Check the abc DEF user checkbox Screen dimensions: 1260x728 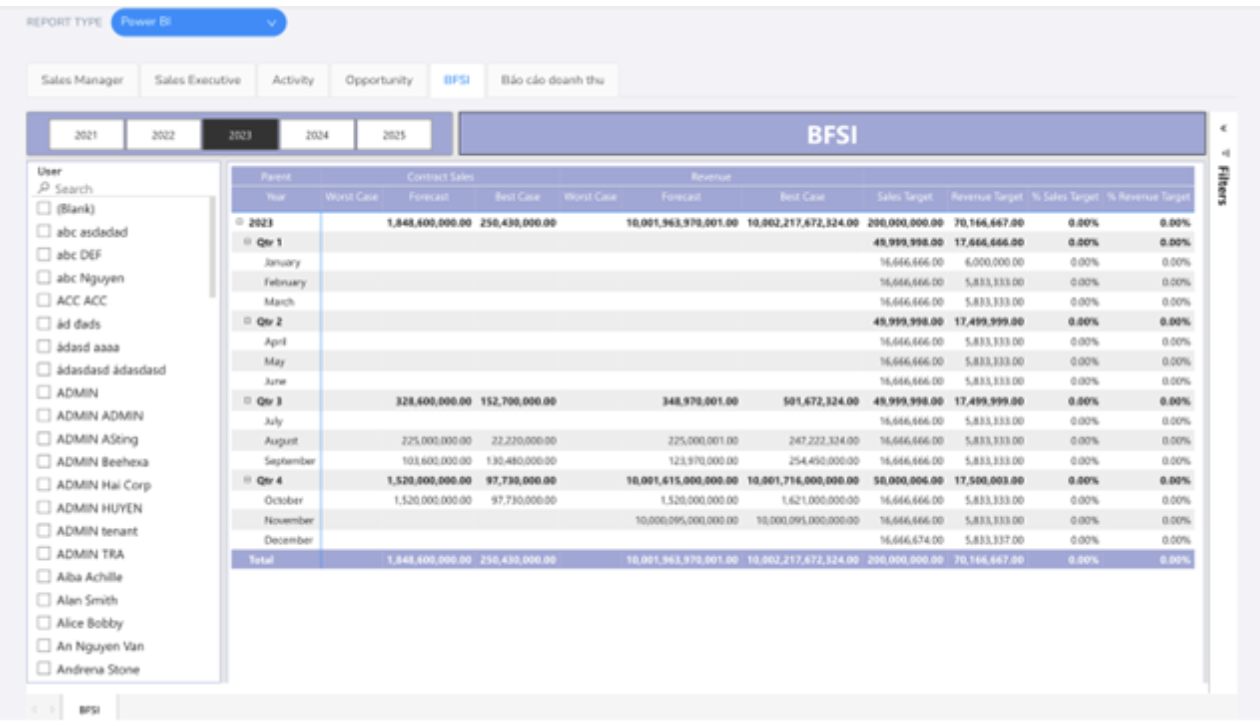pyautogui.click(x=43, y=255)
